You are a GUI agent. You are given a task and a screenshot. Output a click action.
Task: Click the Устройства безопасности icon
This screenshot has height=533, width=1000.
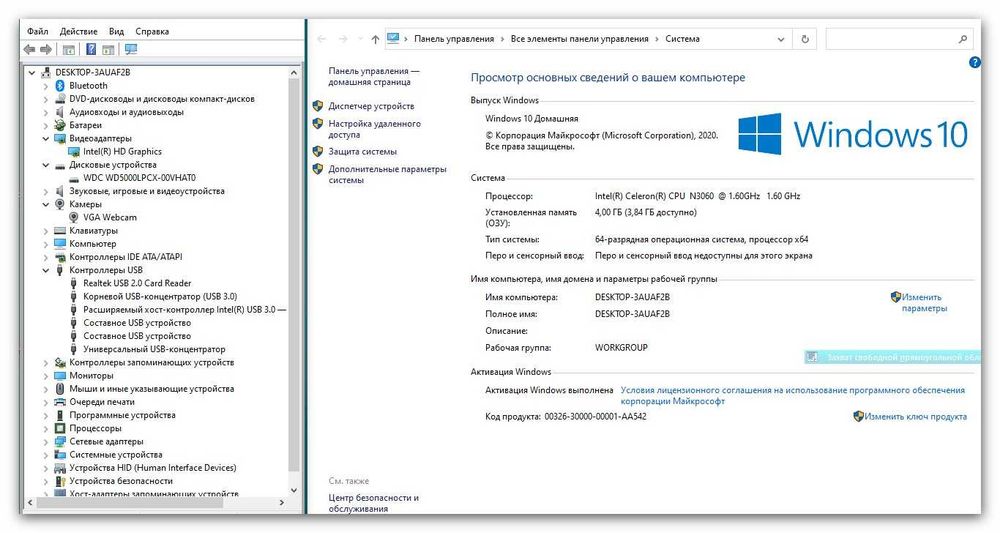[60, 481]
